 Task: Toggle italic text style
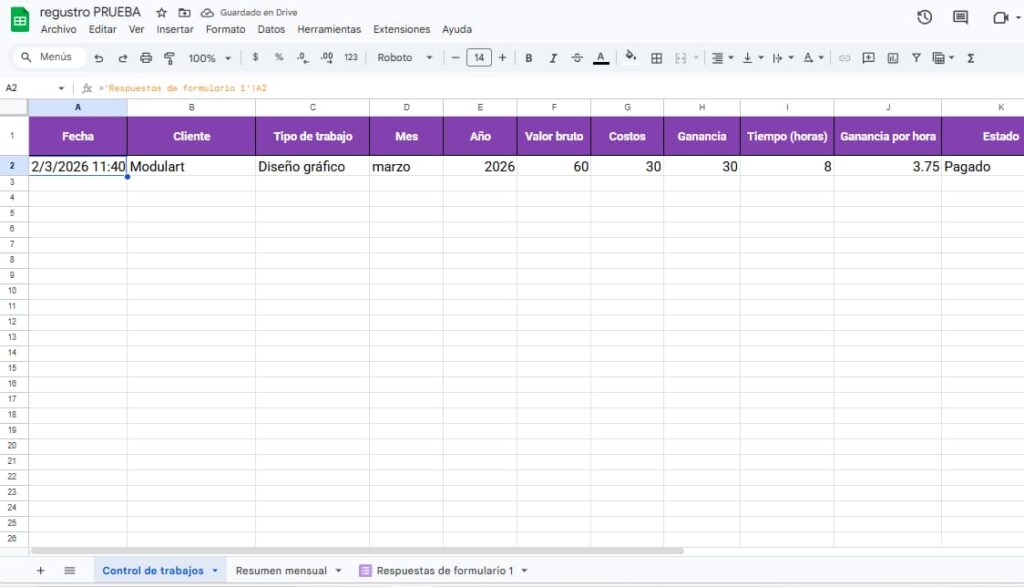(x=553, y=58)
